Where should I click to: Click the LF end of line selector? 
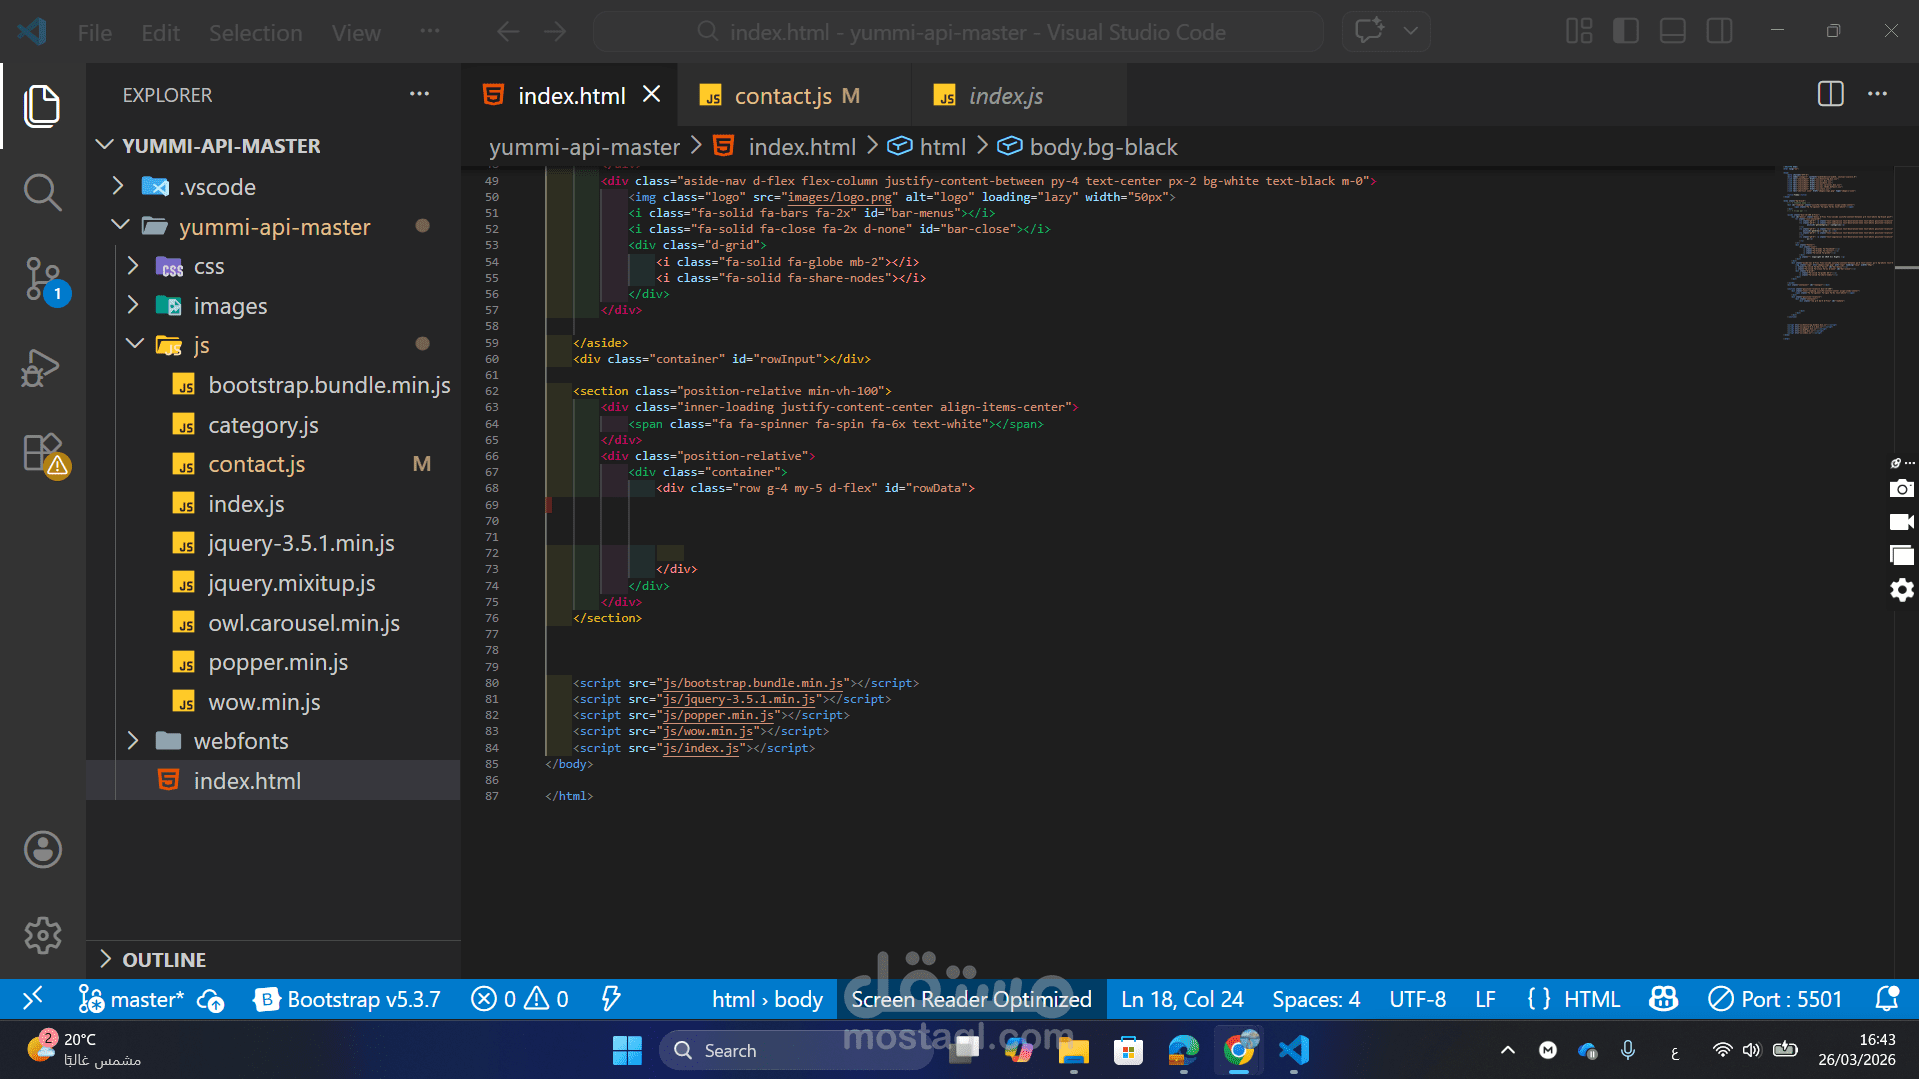pyautogui.click(x=1485, y=999)
